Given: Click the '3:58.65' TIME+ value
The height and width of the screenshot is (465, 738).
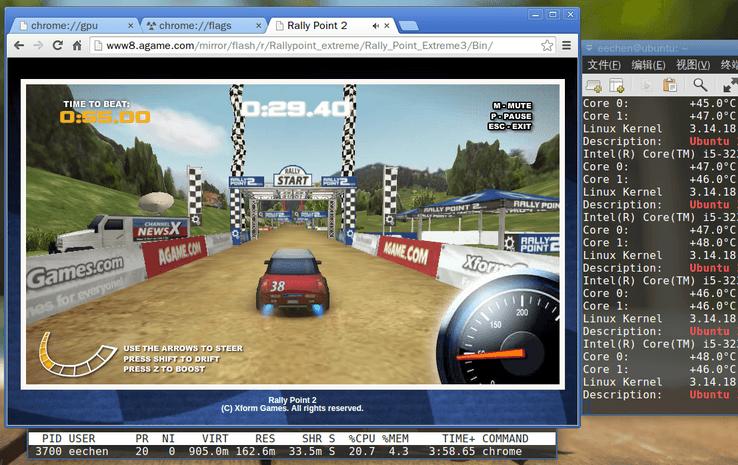Looking at the screenshot, I should pyautogui.click(x=452, y=451).
